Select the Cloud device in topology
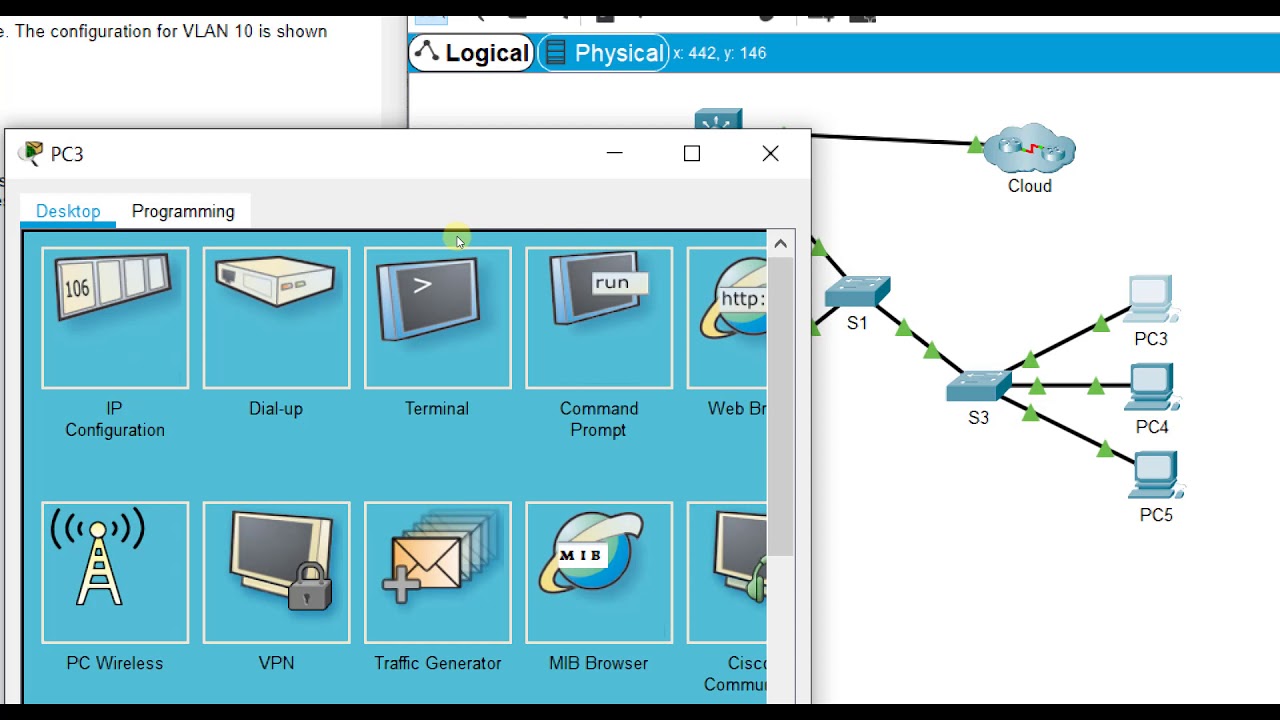The width and height of the screenshot is (1280, 720). [x=1029, y=149]
